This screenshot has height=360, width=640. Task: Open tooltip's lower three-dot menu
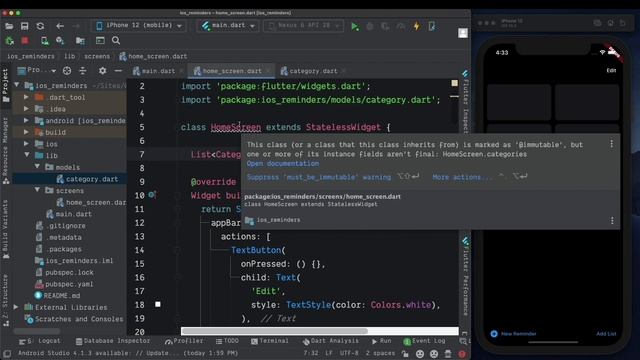tap(612, 220)
